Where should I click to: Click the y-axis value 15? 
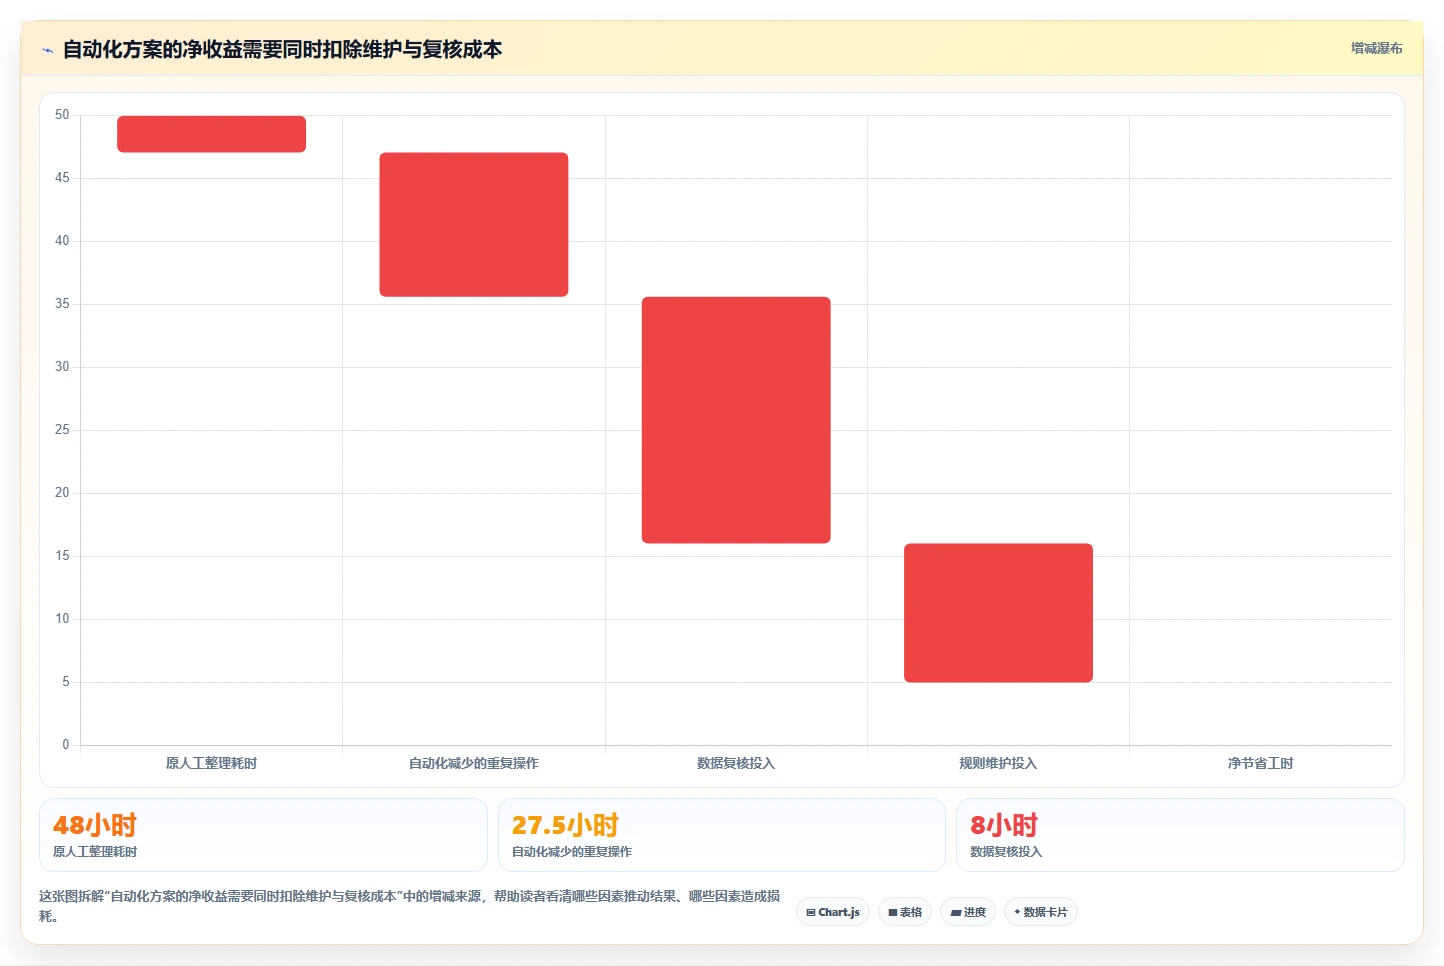pyautogui.click(x=62, y=556)
